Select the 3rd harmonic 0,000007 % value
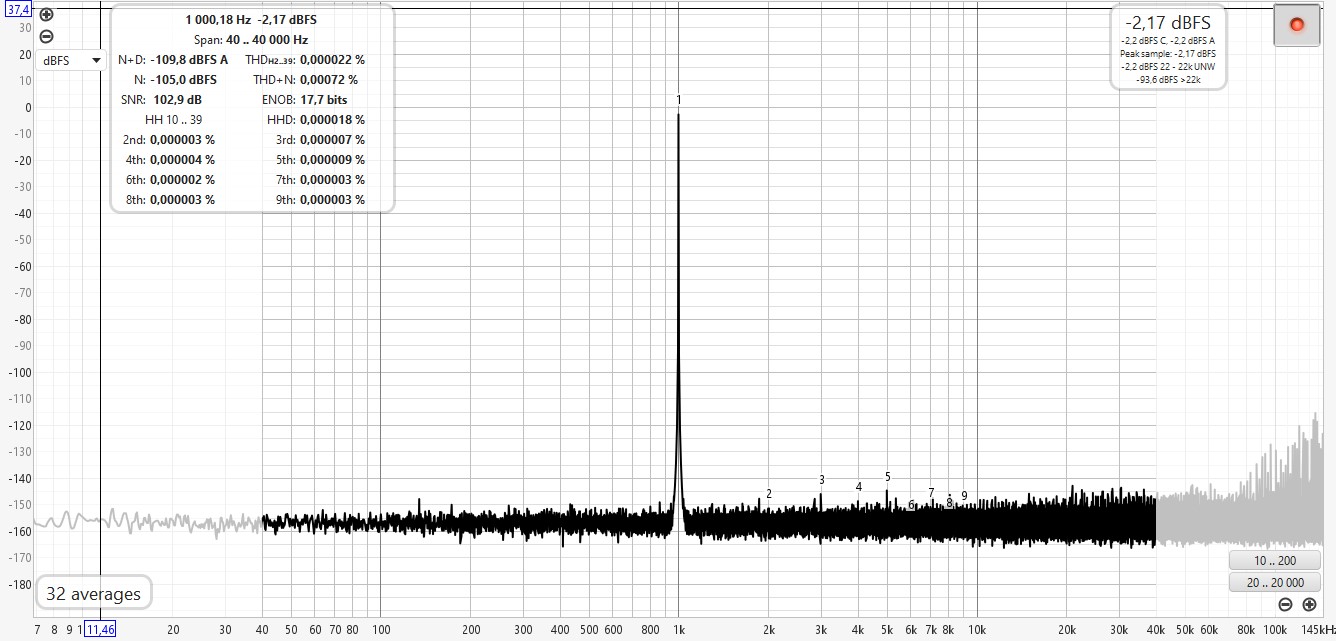The height and width of the screenshot is (641, 1336). click(332, 140)
